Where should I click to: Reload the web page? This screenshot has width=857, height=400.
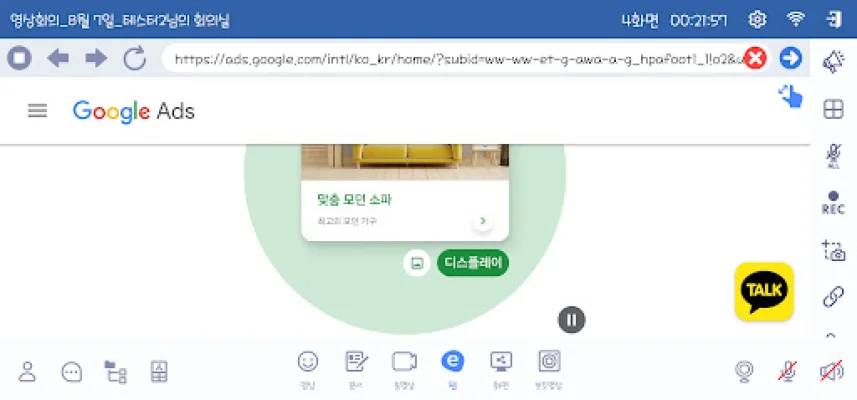134,58
